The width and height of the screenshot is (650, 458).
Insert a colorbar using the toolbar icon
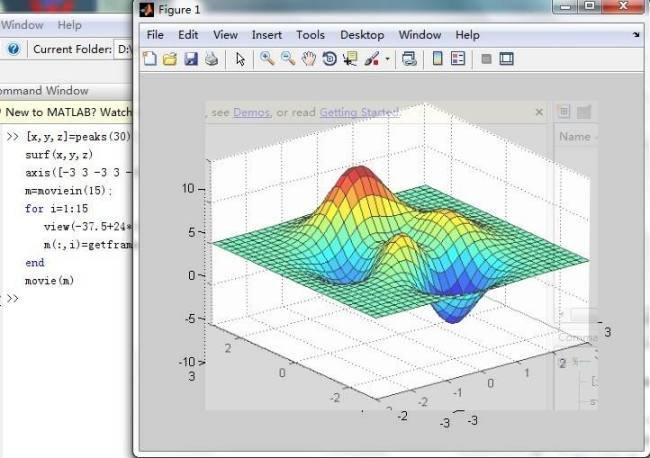pyautogui.click(x=437, y=58)
